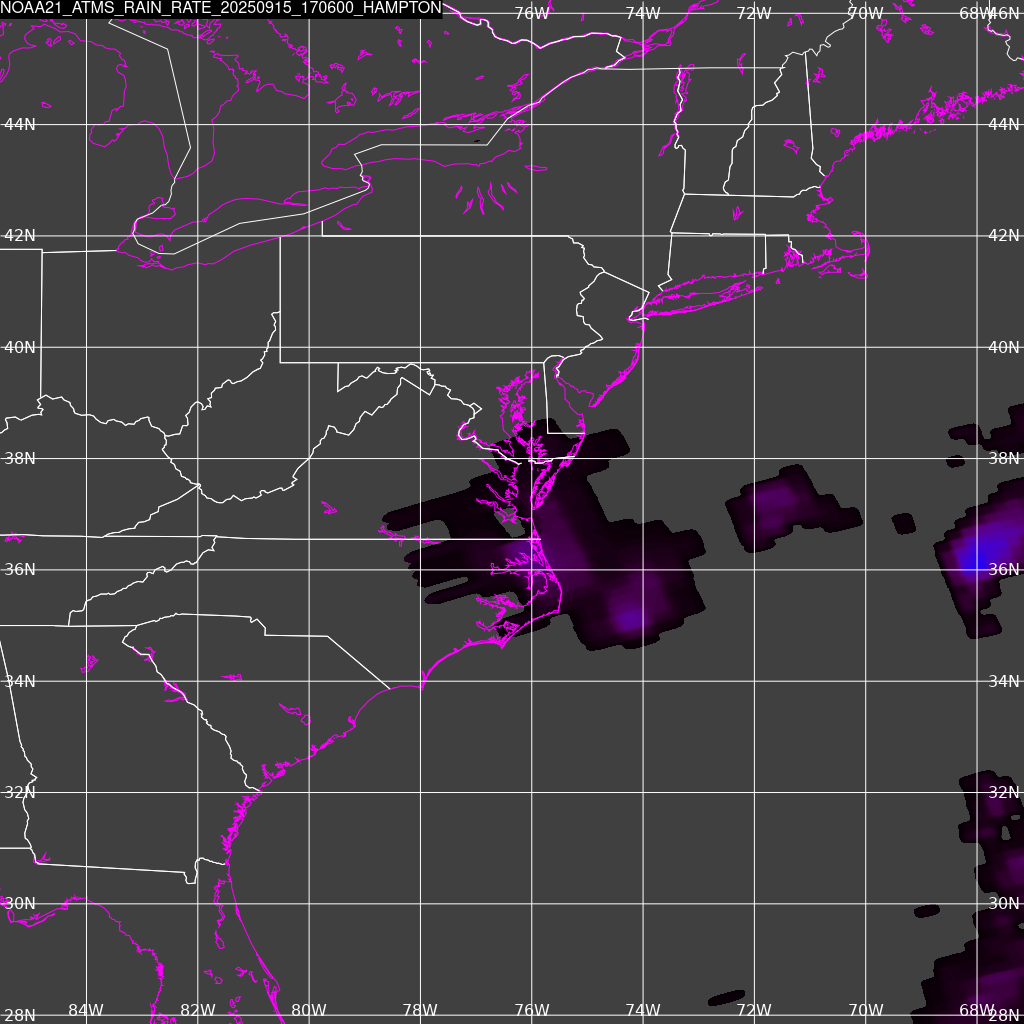This screenshot has width=1024, height=1024.
Task: Click the 76W label on top edge
Action: pos(532,13)
